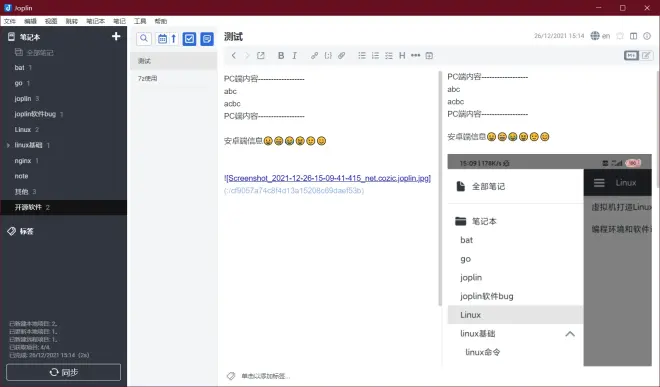Click the 26/12/2021 15:14 note timestamp

click(559, 36)
